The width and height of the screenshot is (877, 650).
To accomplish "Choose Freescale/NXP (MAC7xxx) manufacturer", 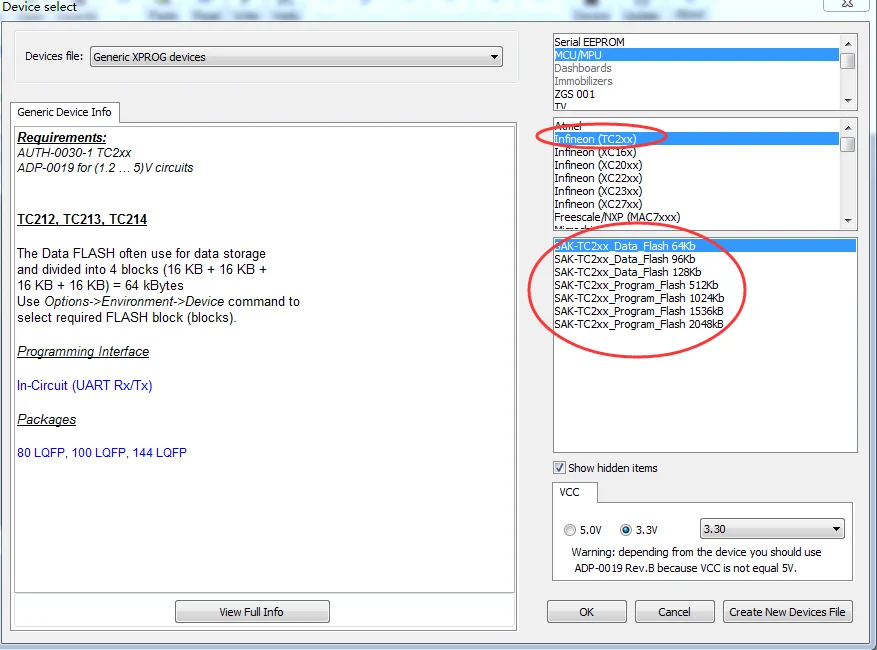I will [x=696, y=217].
